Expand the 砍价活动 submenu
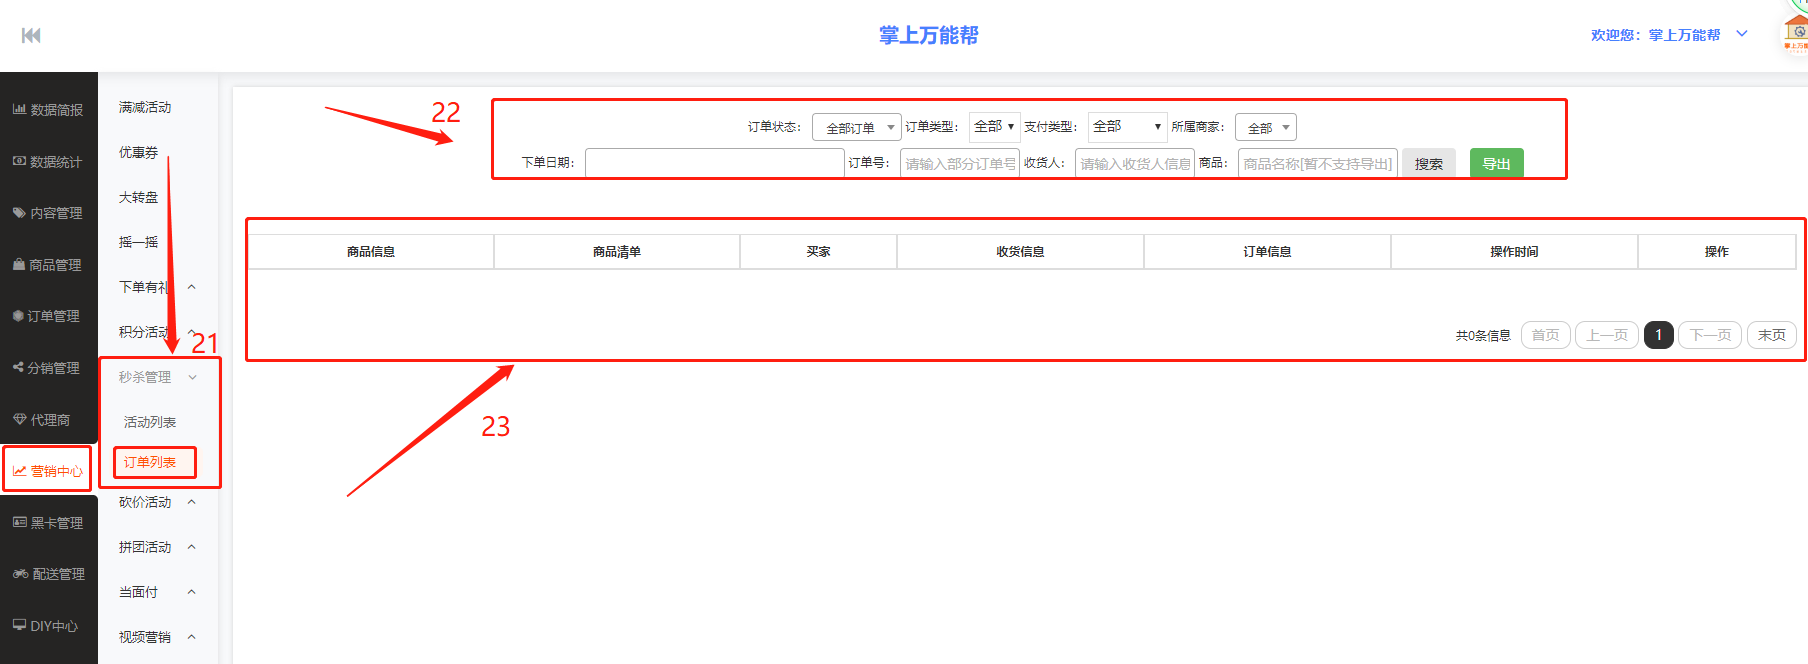This screenshot has width=1808, height=664. click(x=191, y=502)
